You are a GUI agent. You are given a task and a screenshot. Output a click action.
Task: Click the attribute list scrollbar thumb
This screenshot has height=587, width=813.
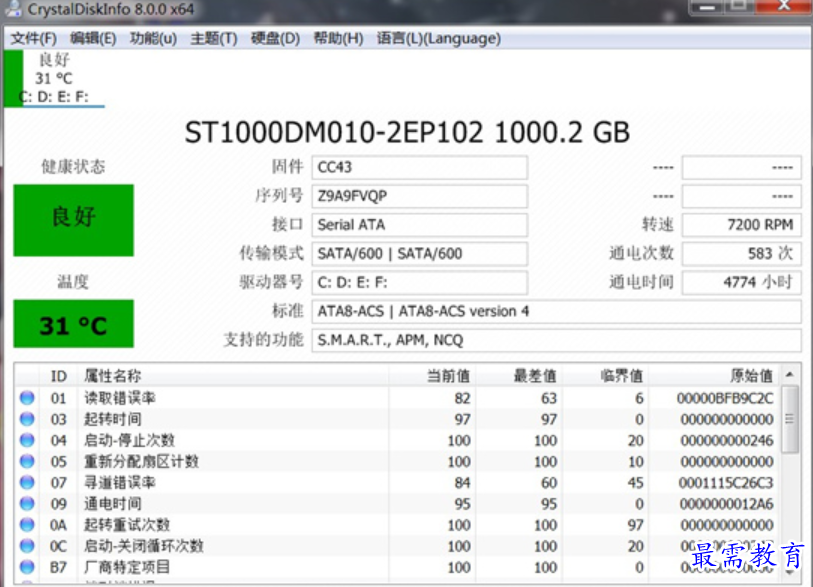click(790, 419)
